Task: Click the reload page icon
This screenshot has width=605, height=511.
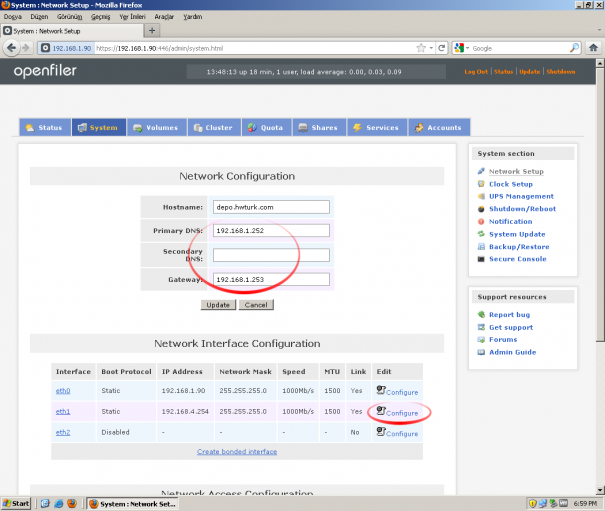Action: click(442, 48)
